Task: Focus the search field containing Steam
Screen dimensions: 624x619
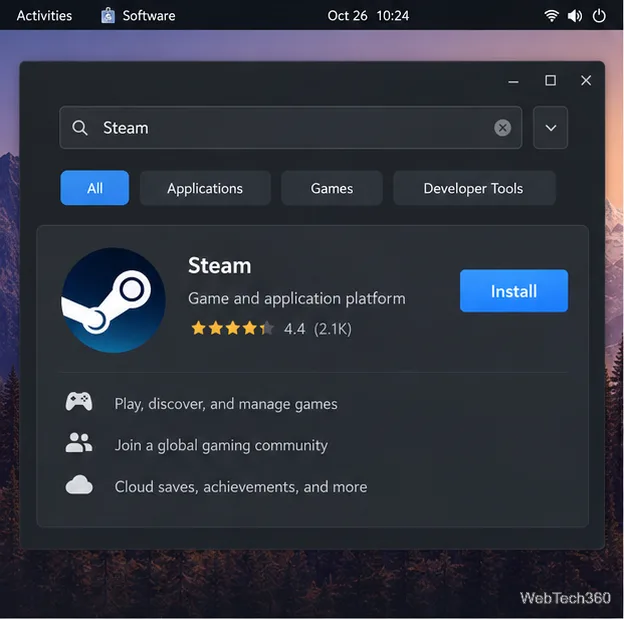Action: click(291, 128)
